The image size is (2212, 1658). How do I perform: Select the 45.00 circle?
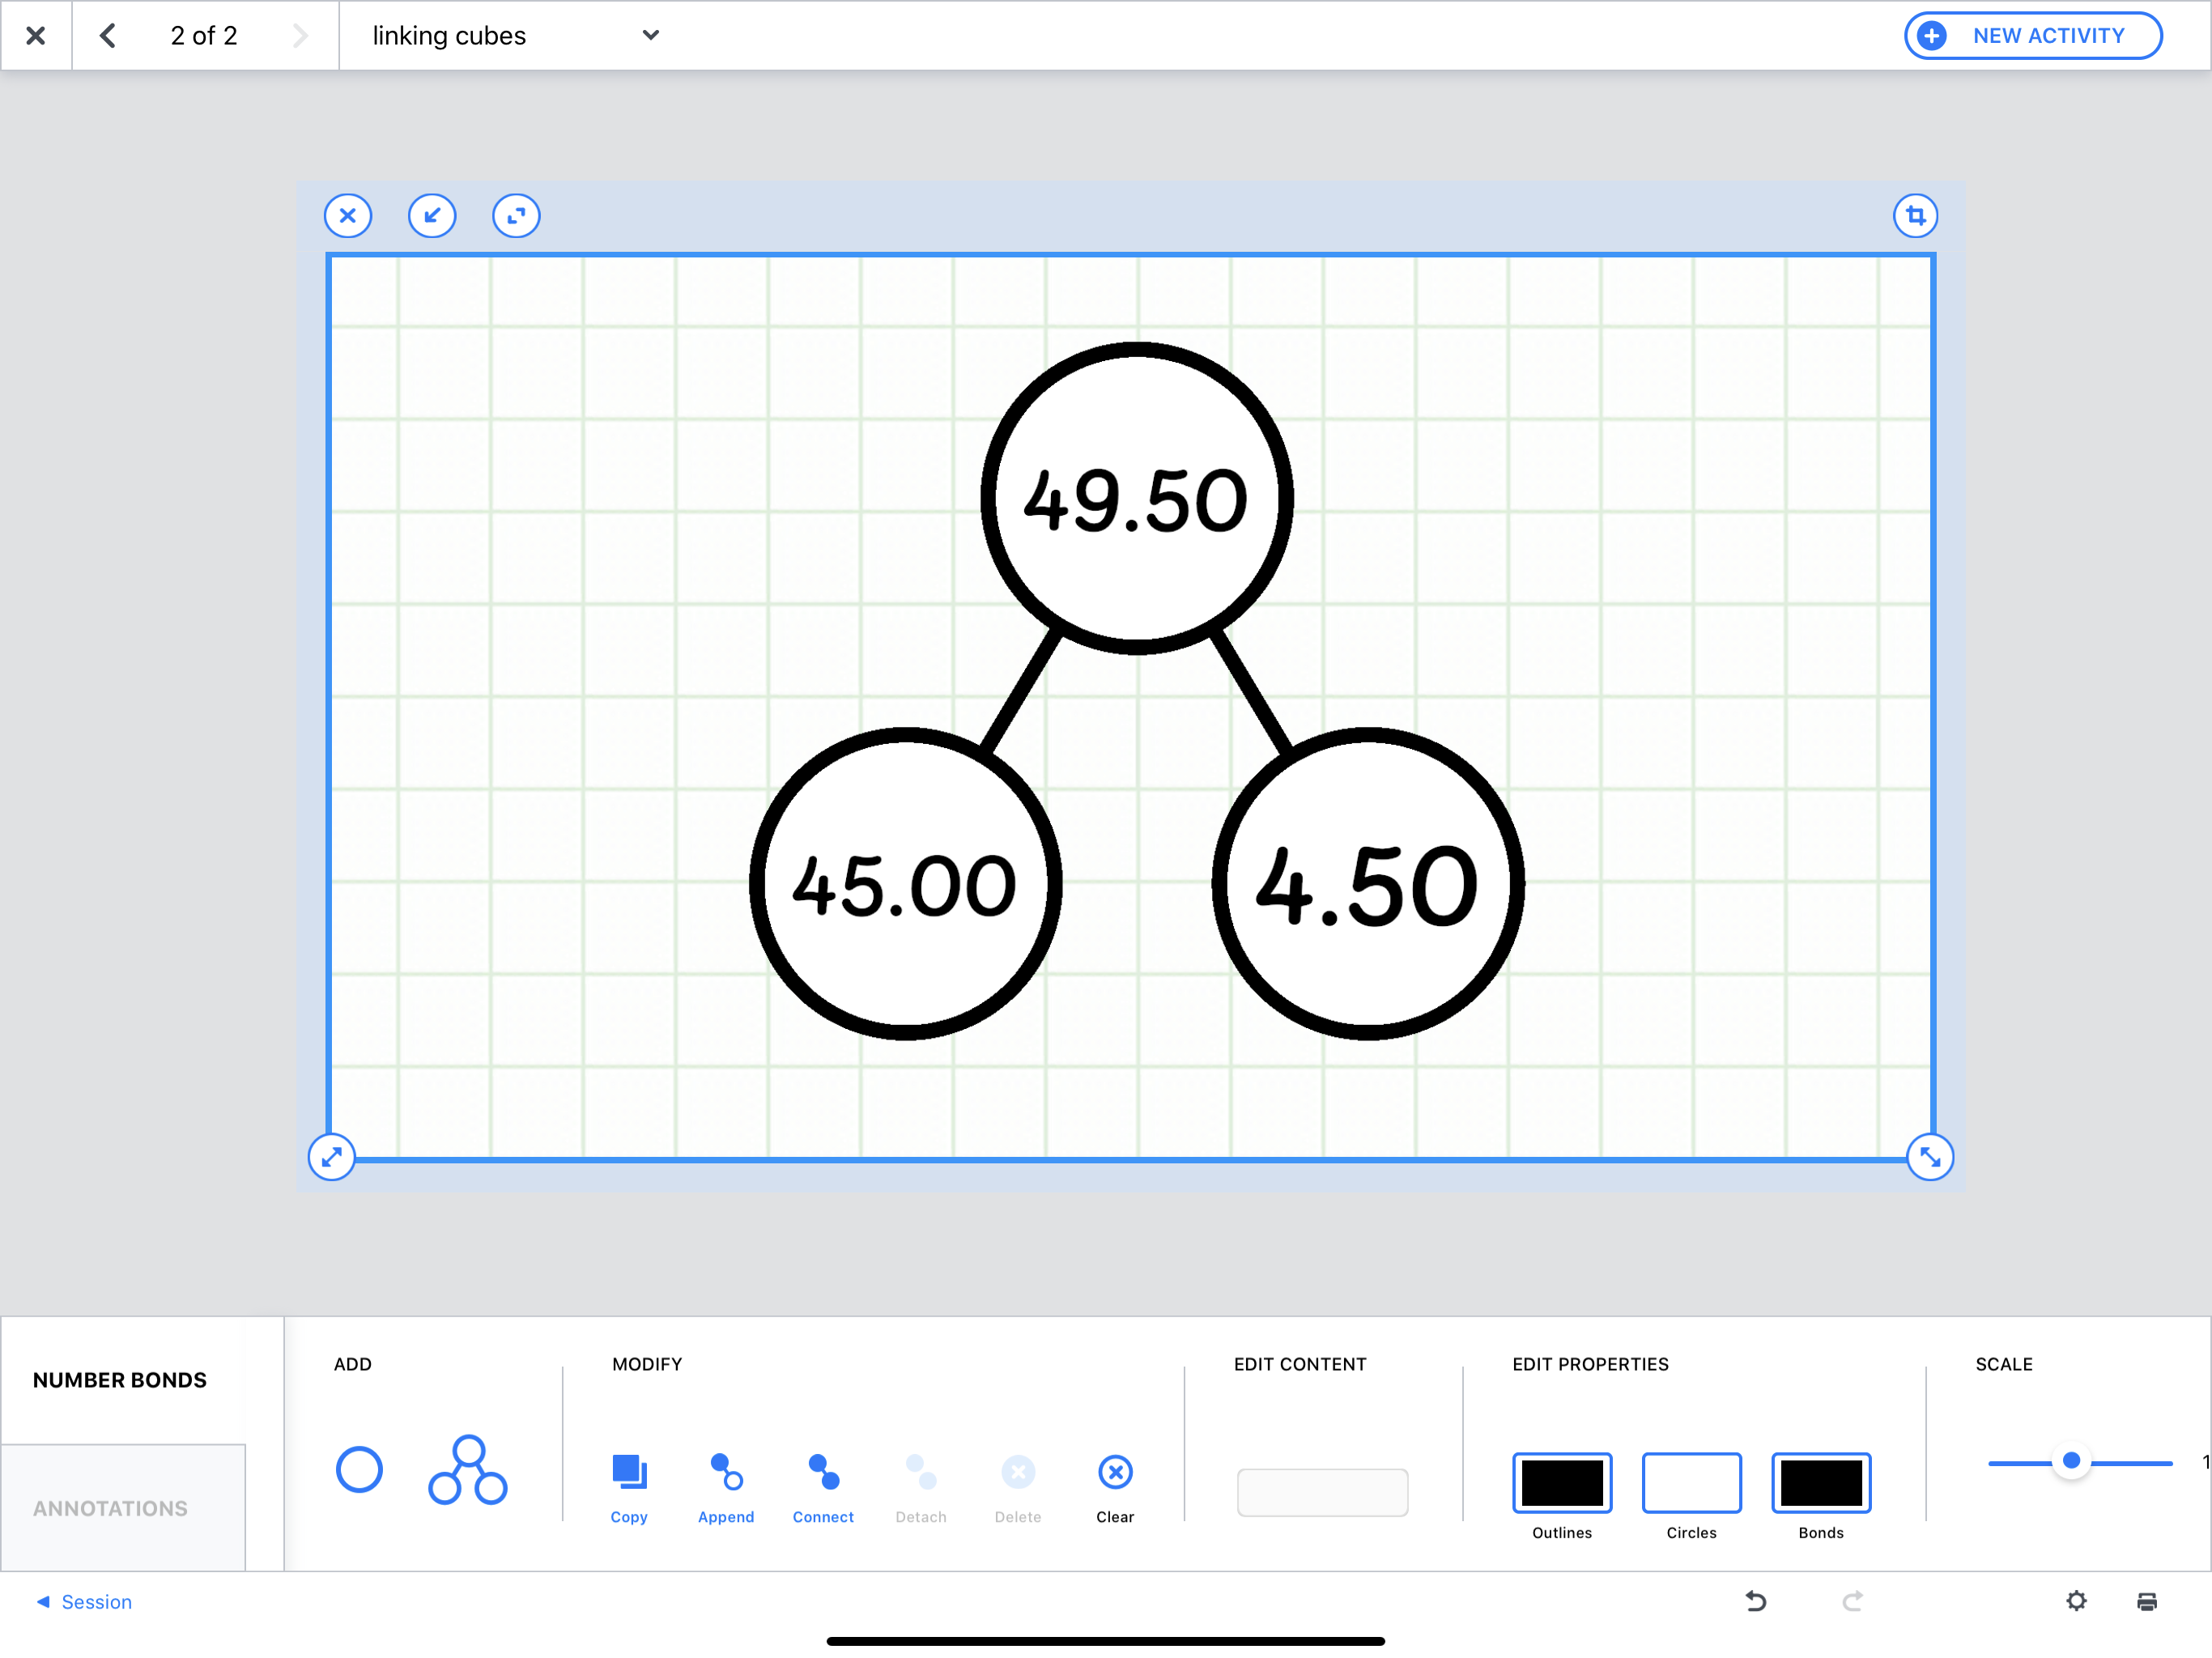point(905,884)
